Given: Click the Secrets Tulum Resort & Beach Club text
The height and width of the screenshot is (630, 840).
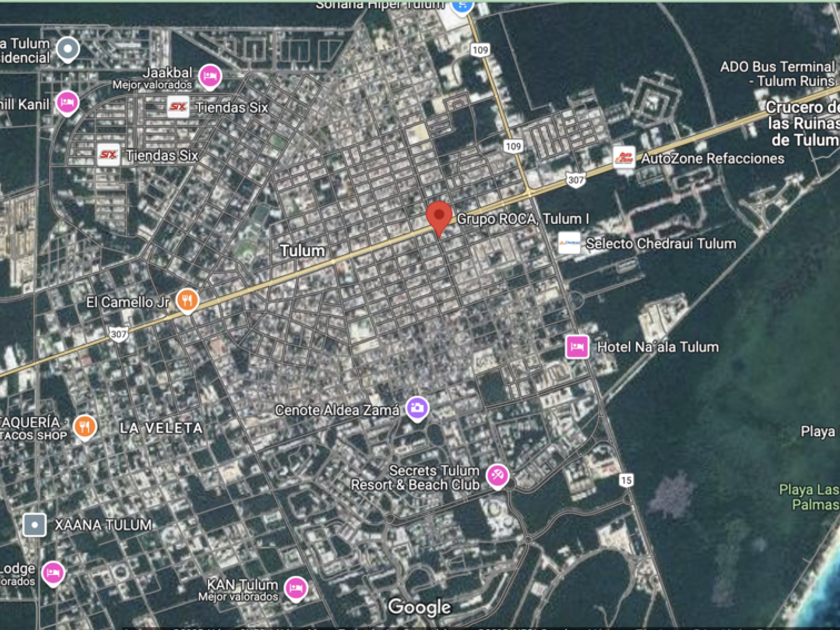Looking at the screenshot, I should (415, 478).
